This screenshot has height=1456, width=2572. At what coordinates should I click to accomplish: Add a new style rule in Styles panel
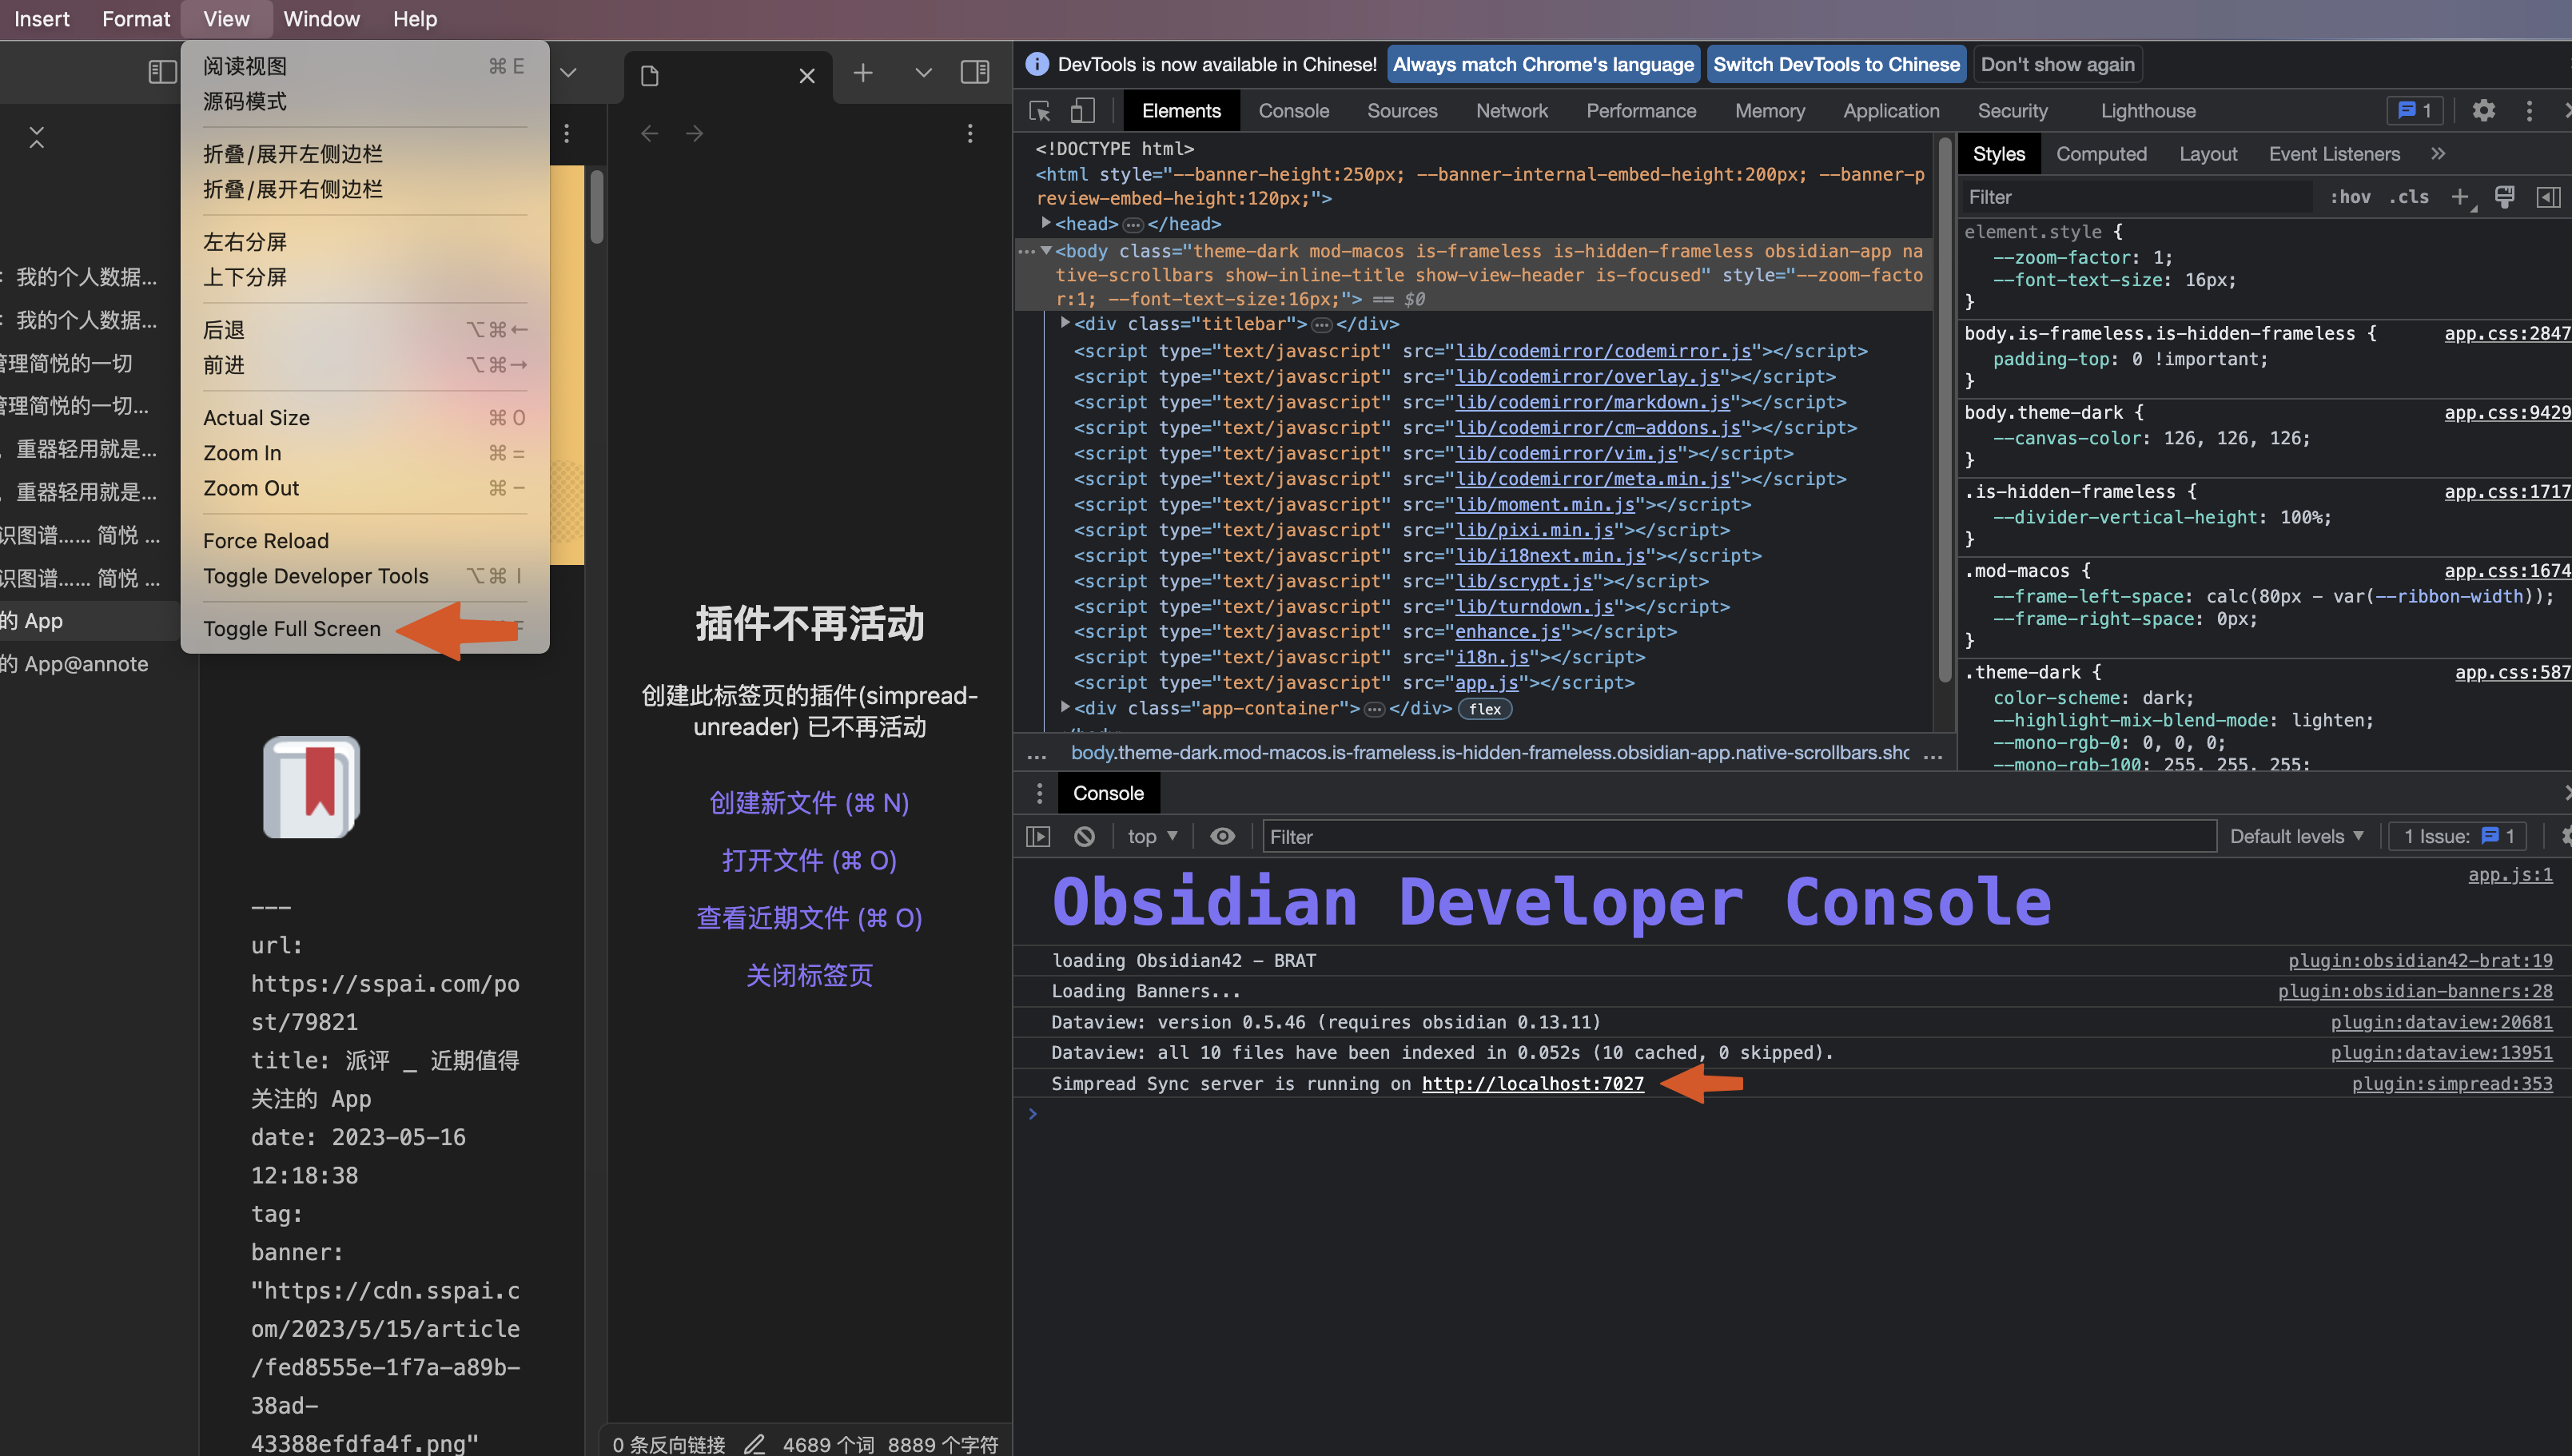[x=2461, y=196]
